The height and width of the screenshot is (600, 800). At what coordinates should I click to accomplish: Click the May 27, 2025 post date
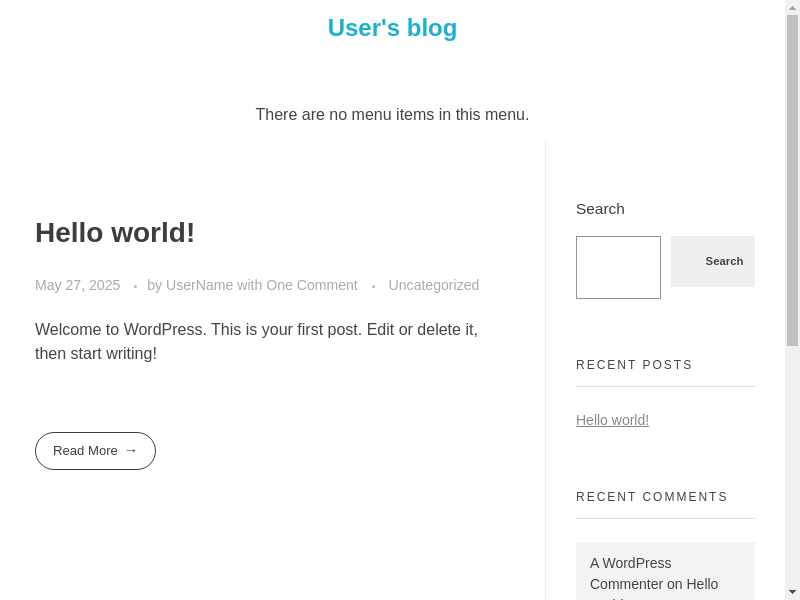click(77, 285)
